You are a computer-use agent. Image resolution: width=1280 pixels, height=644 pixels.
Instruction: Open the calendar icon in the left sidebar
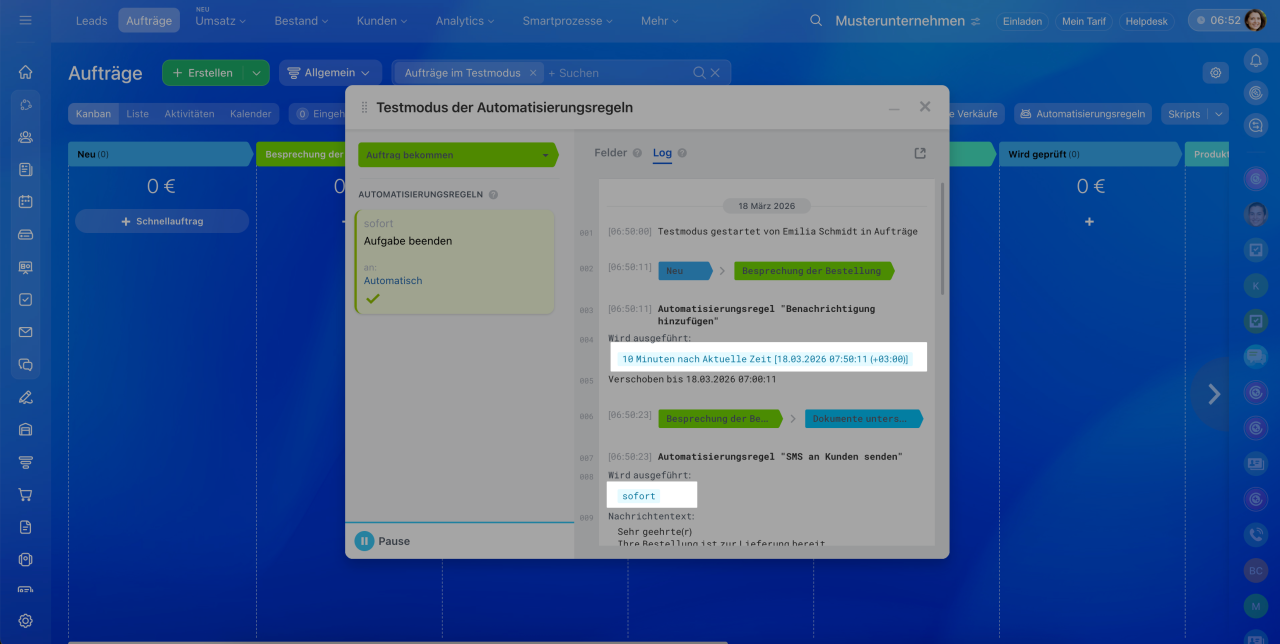pyautogui.click(x=26, y=201)
